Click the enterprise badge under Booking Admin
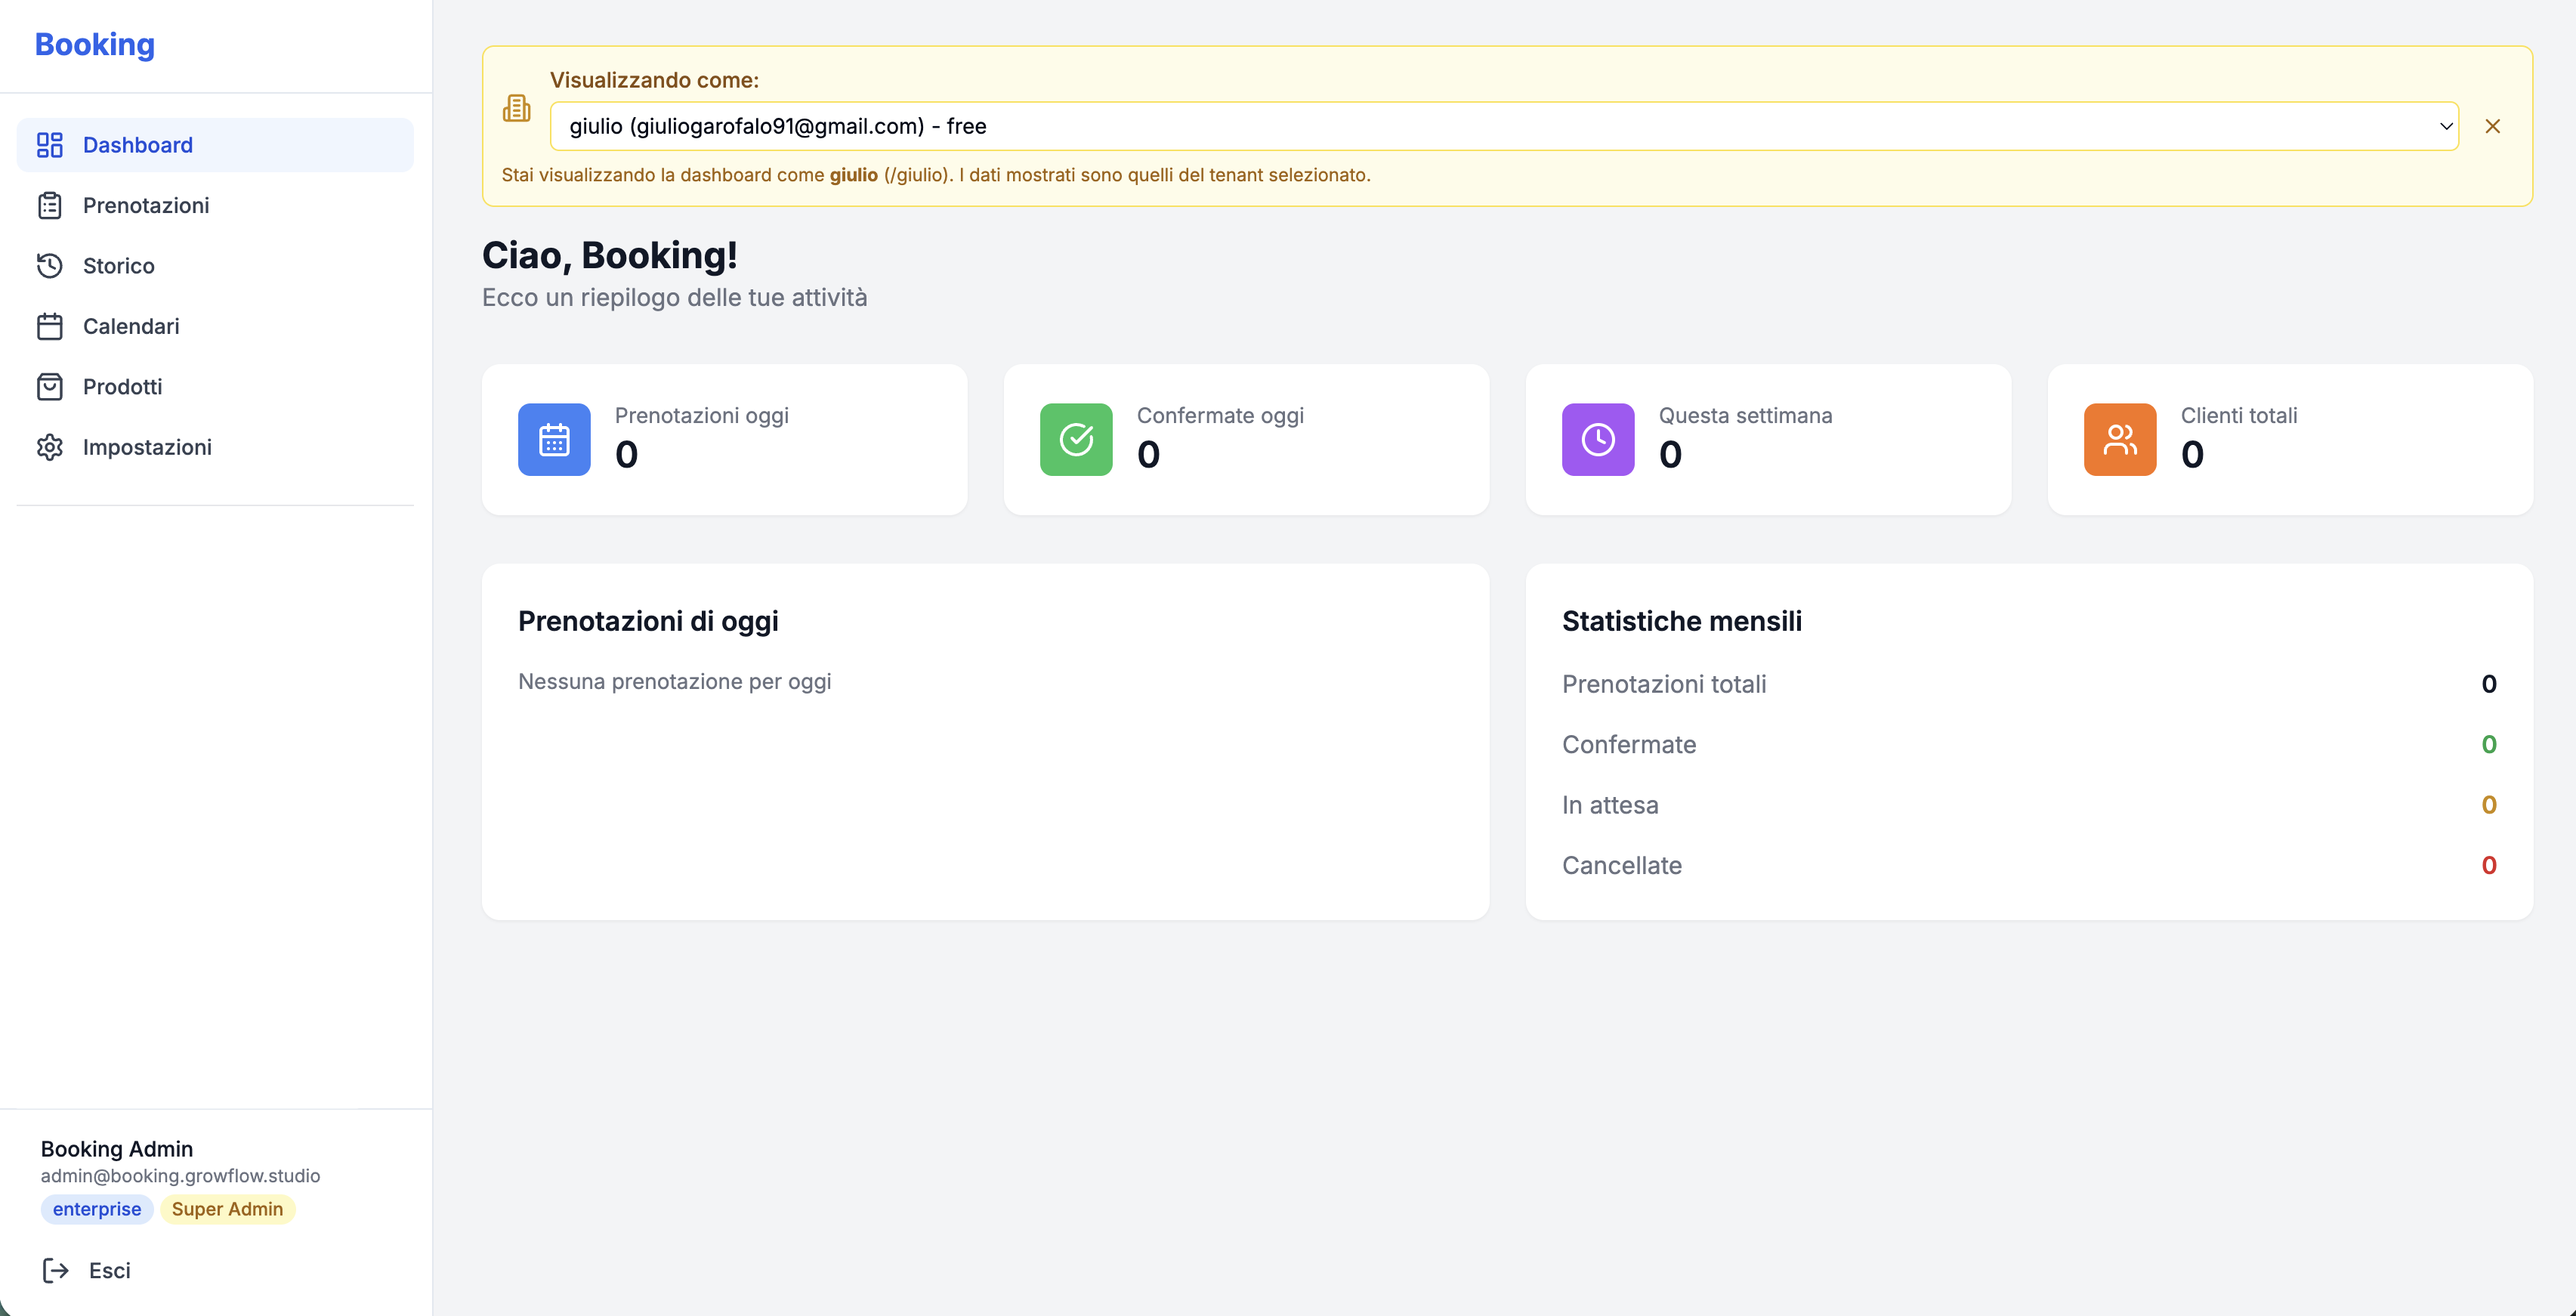The width and height of the screenshot is (2576, 1316). (96, 1209)
